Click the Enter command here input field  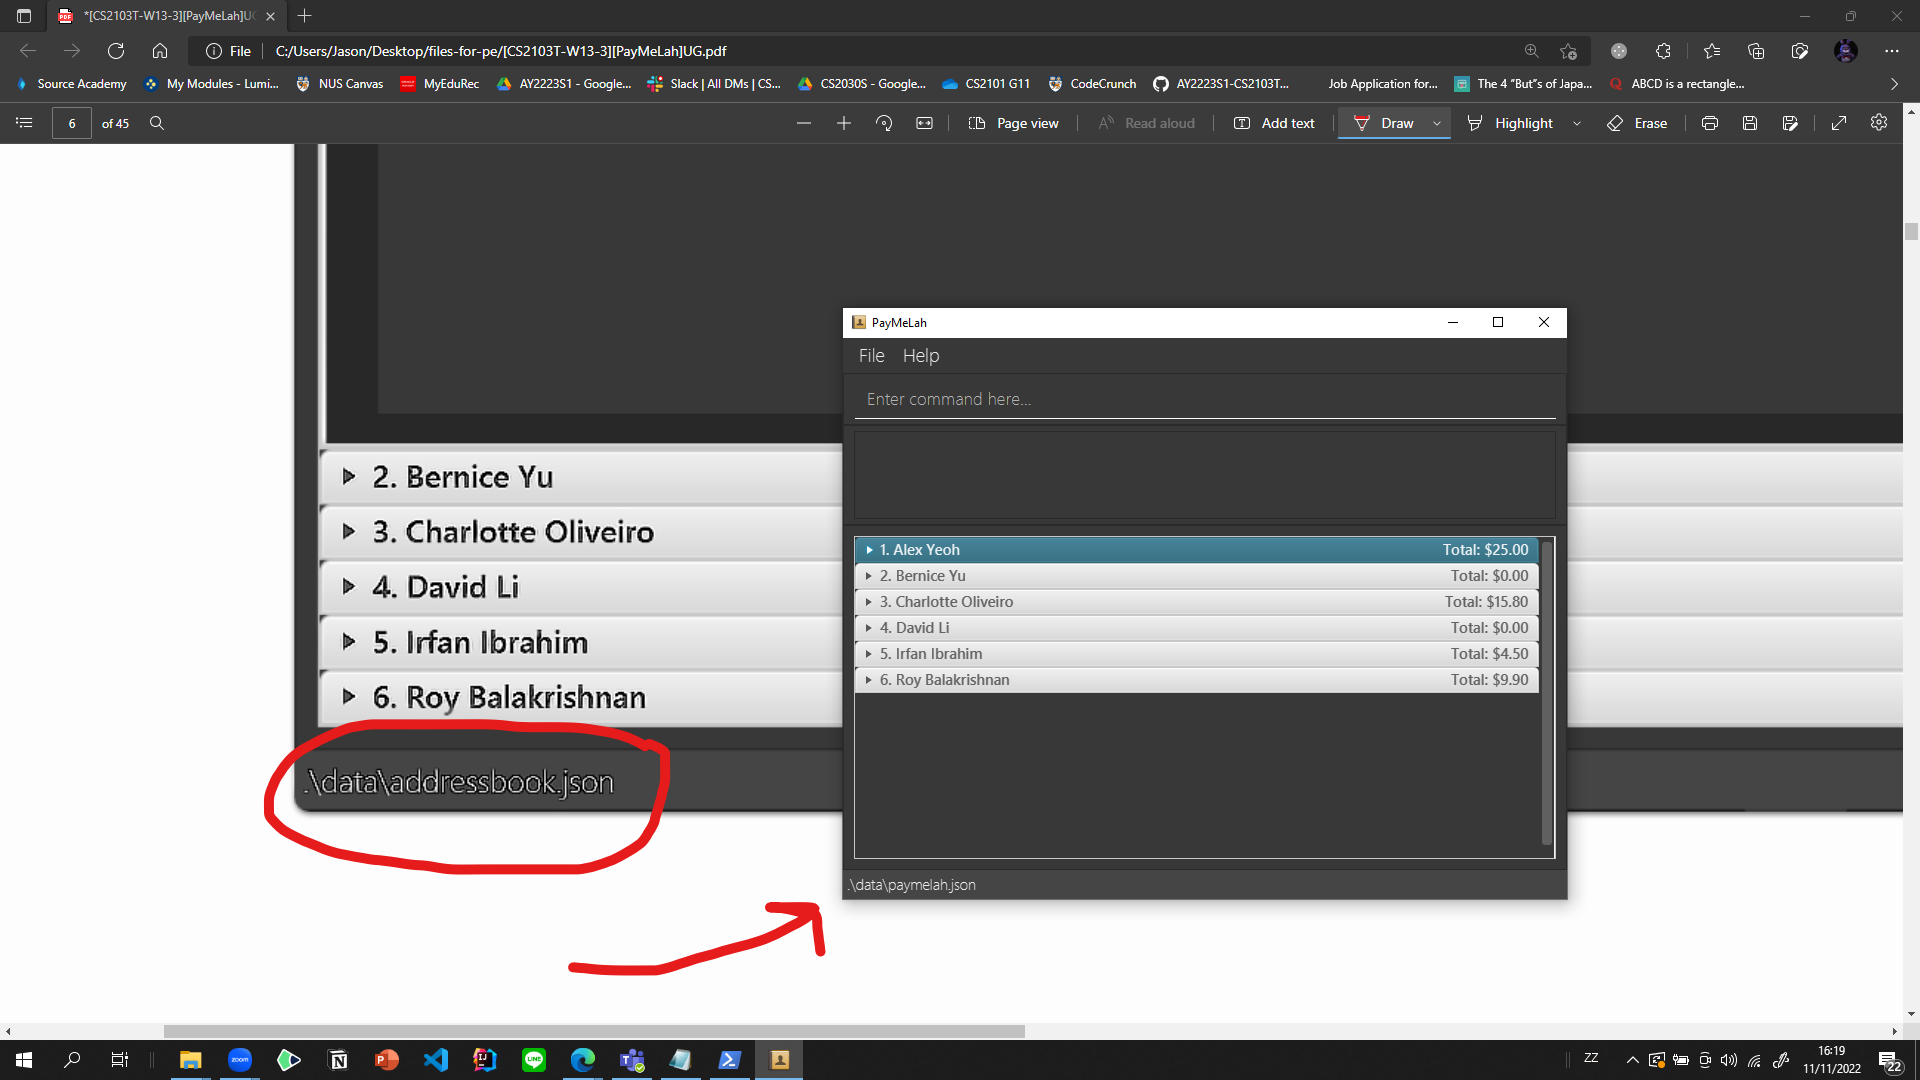point(1204,399)
